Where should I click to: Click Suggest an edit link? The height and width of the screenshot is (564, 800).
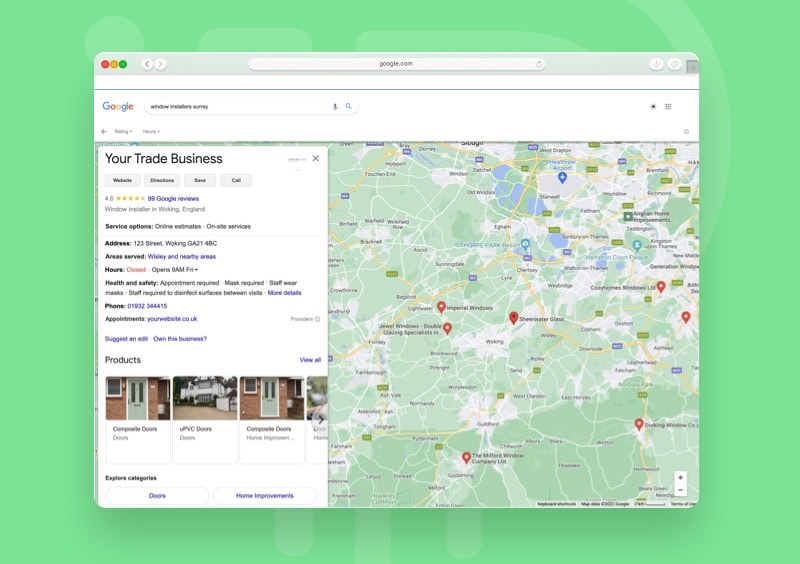point(127,338)
